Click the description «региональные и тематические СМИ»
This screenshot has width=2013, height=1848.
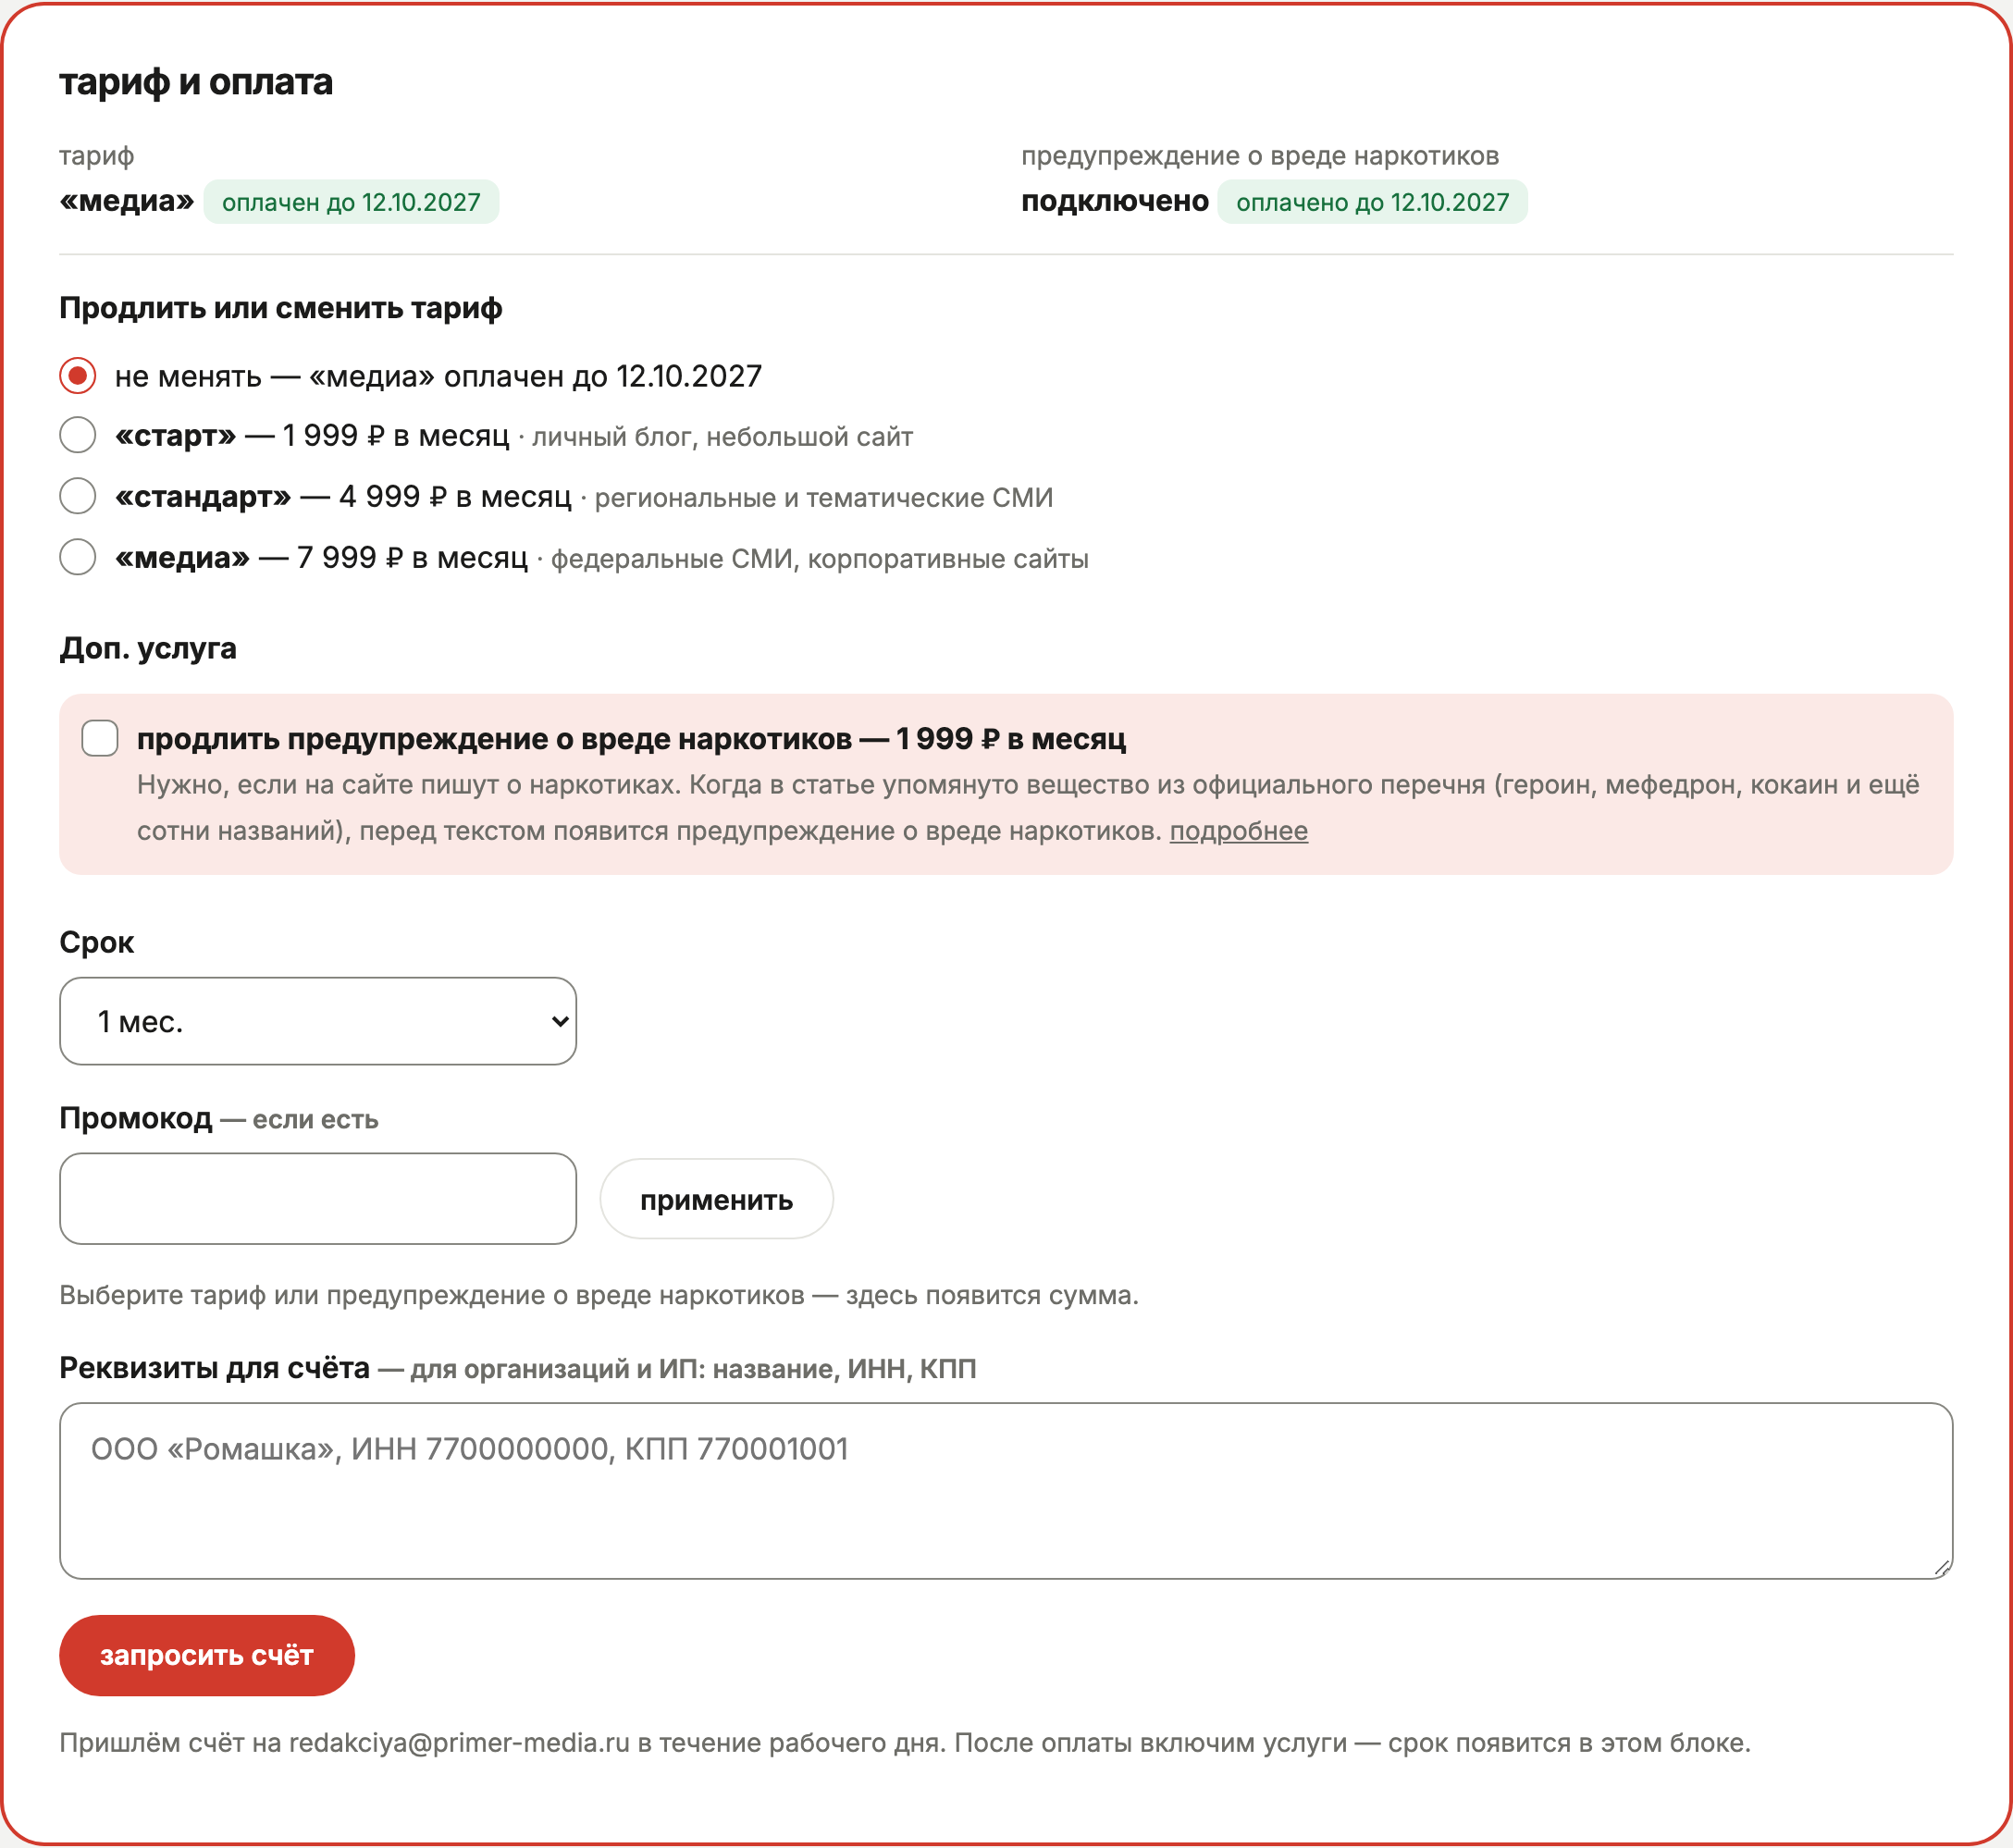pyautogui.click(x=824, y=498)
